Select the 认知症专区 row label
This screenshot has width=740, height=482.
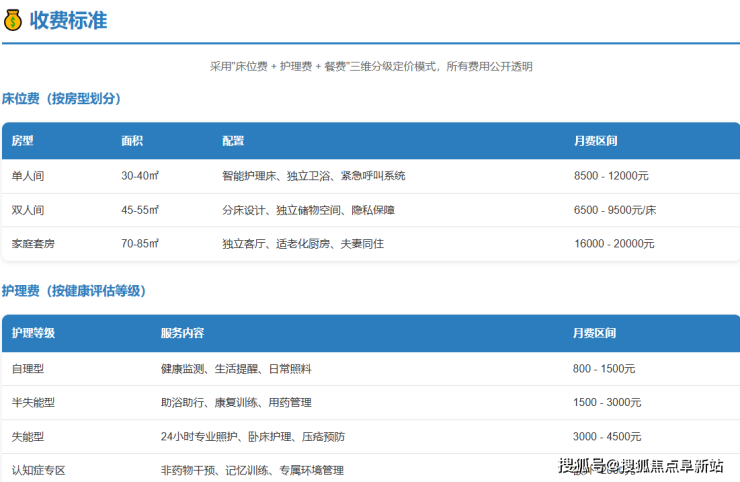coord(39,470)
